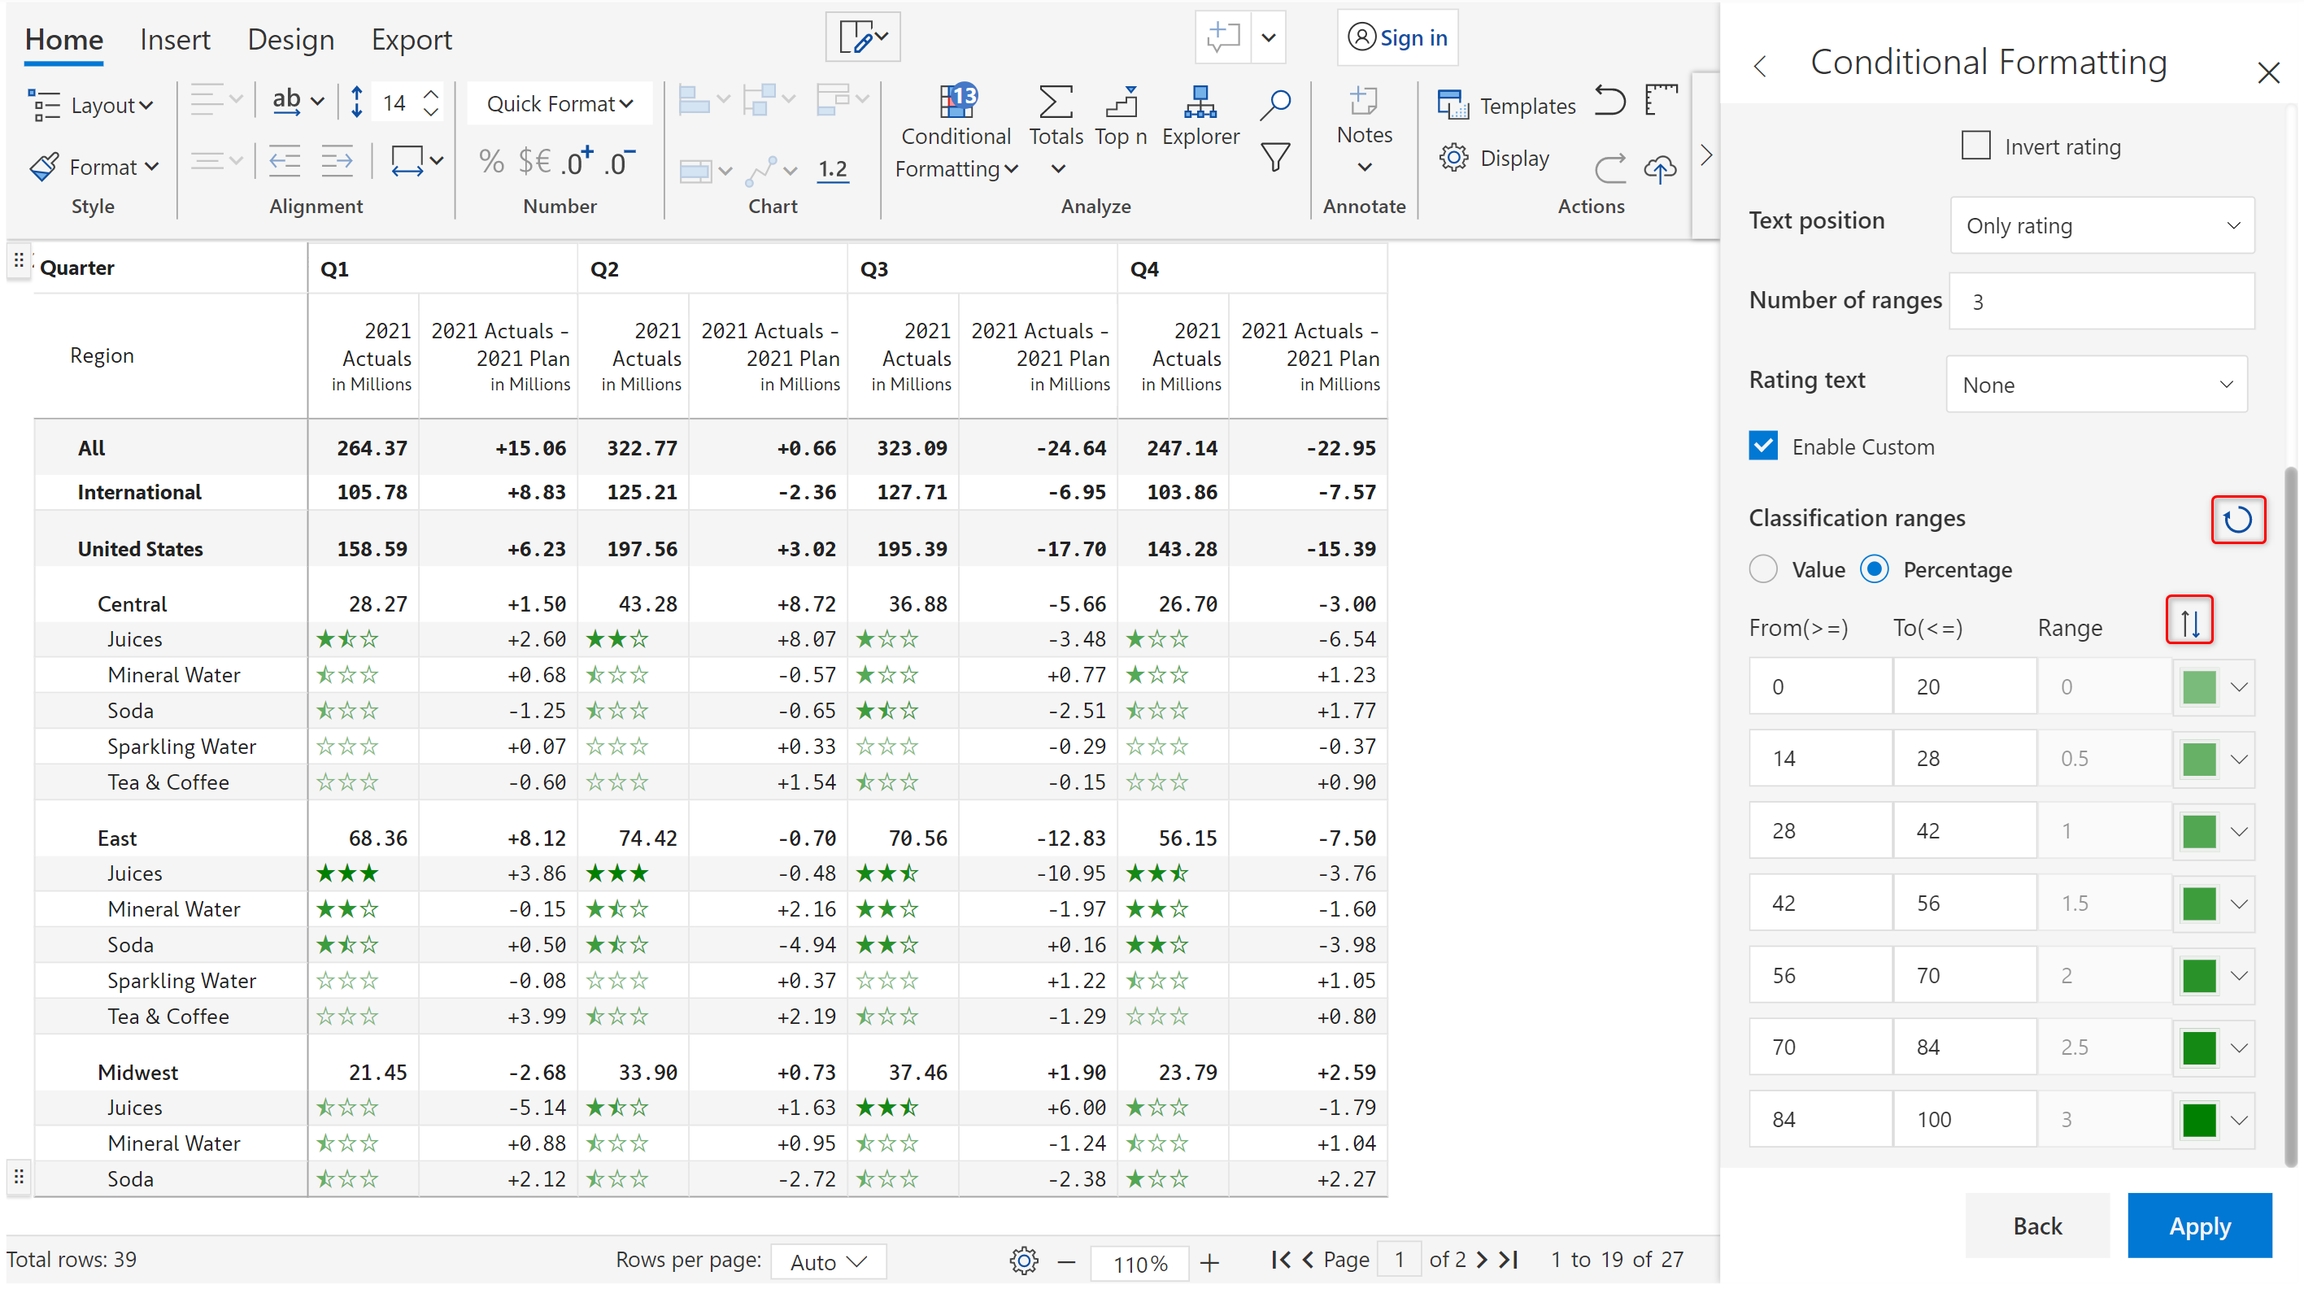
Task: Click the undo arrow in Actions
Action: point(1609,102)
